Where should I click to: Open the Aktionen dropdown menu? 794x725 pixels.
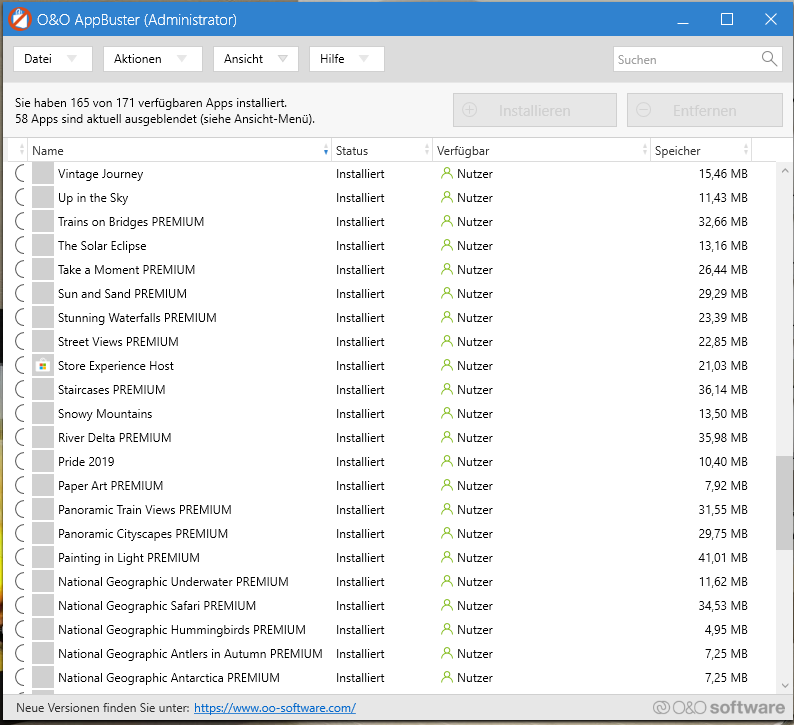(152, 59)
